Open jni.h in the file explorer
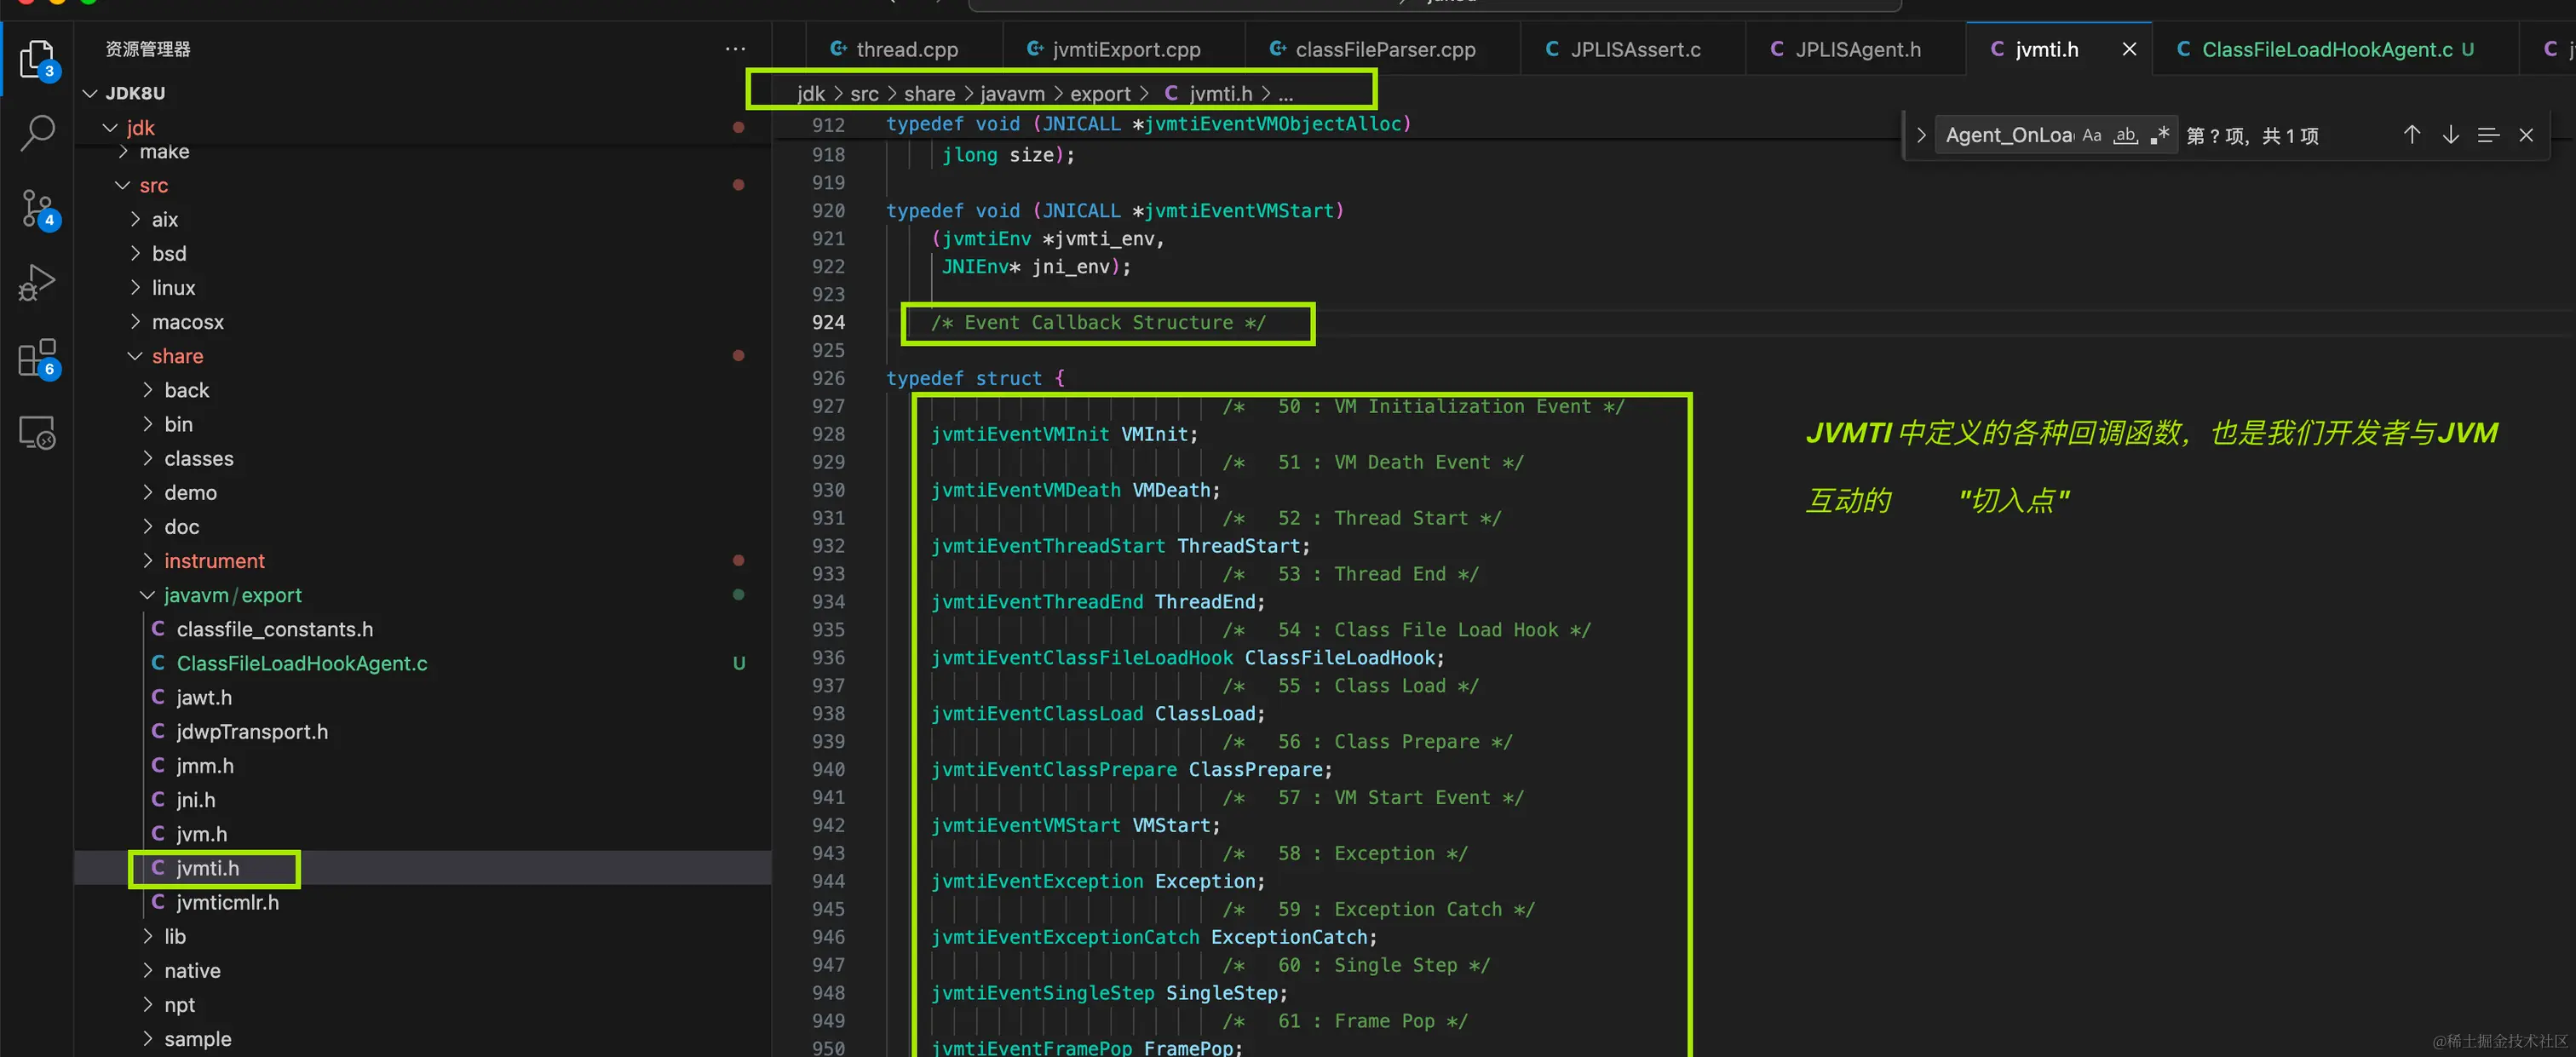This screenshot has height=1057, width=2576. pos(195,800)
